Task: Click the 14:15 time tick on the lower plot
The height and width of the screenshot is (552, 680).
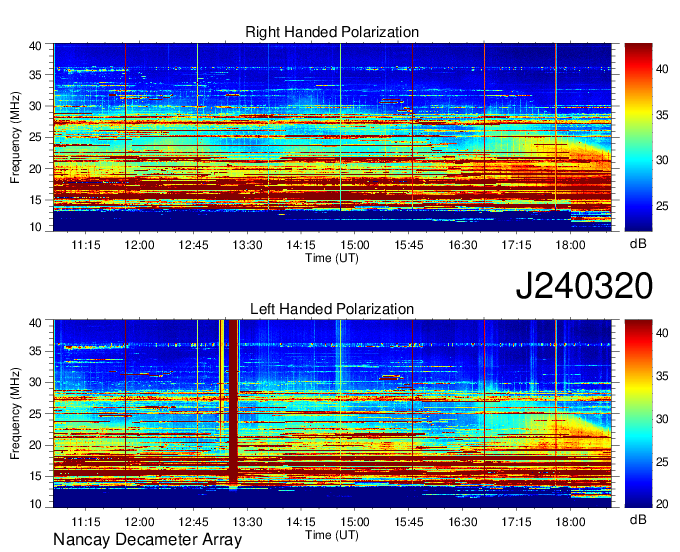Action: [301, 522]
